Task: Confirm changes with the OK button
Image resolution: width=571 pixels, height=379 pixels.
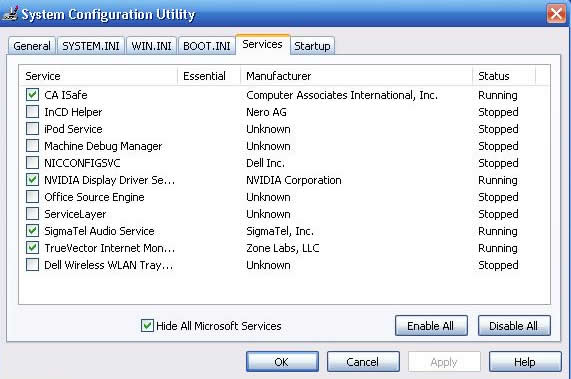Action: click(282, 362)
